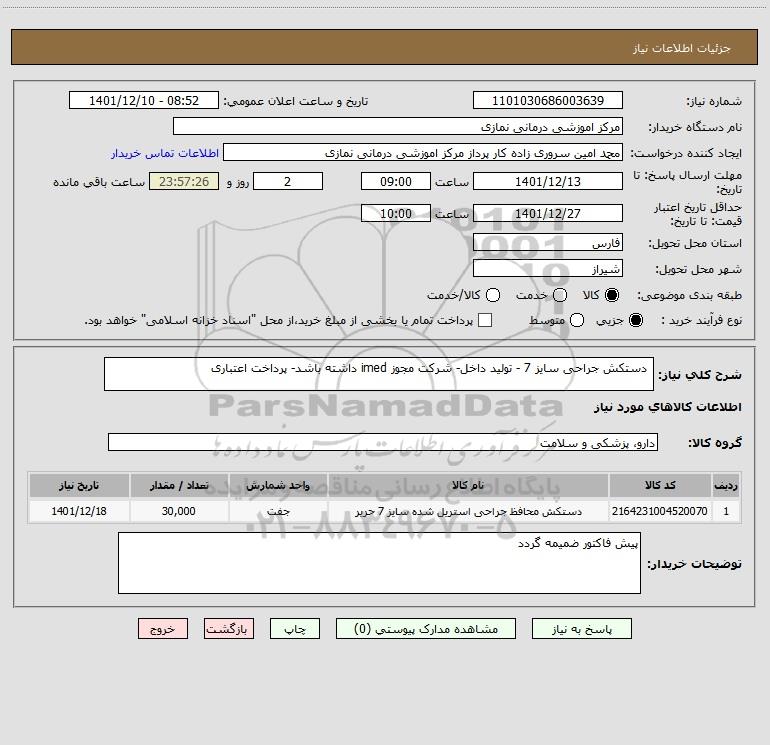Click the requester field مجد امین سروری زاده
Viewport: 770px width, 745px height.
point(423,152)
